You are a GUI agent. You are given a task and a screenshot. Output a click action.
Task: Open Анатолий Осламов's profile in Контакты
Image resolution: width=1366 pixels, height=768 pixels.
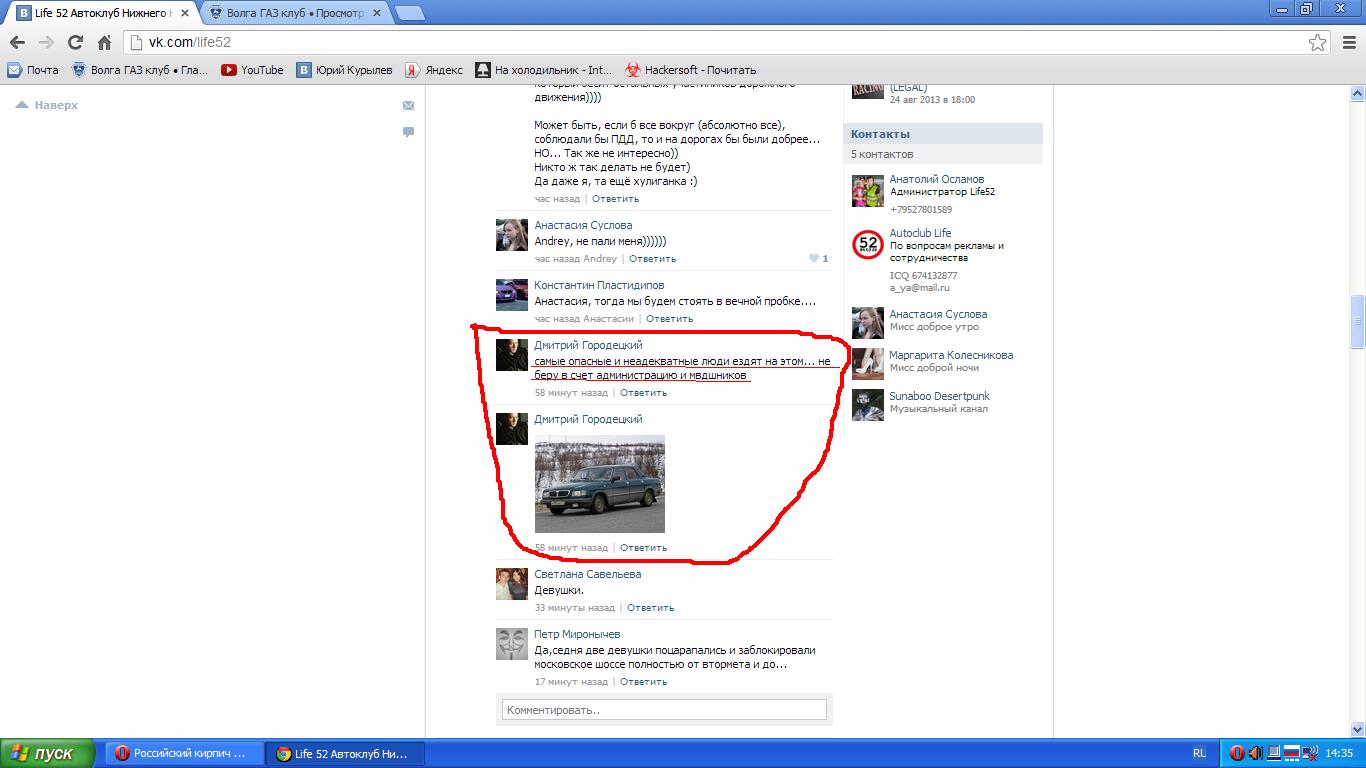[x=936, y=179]
